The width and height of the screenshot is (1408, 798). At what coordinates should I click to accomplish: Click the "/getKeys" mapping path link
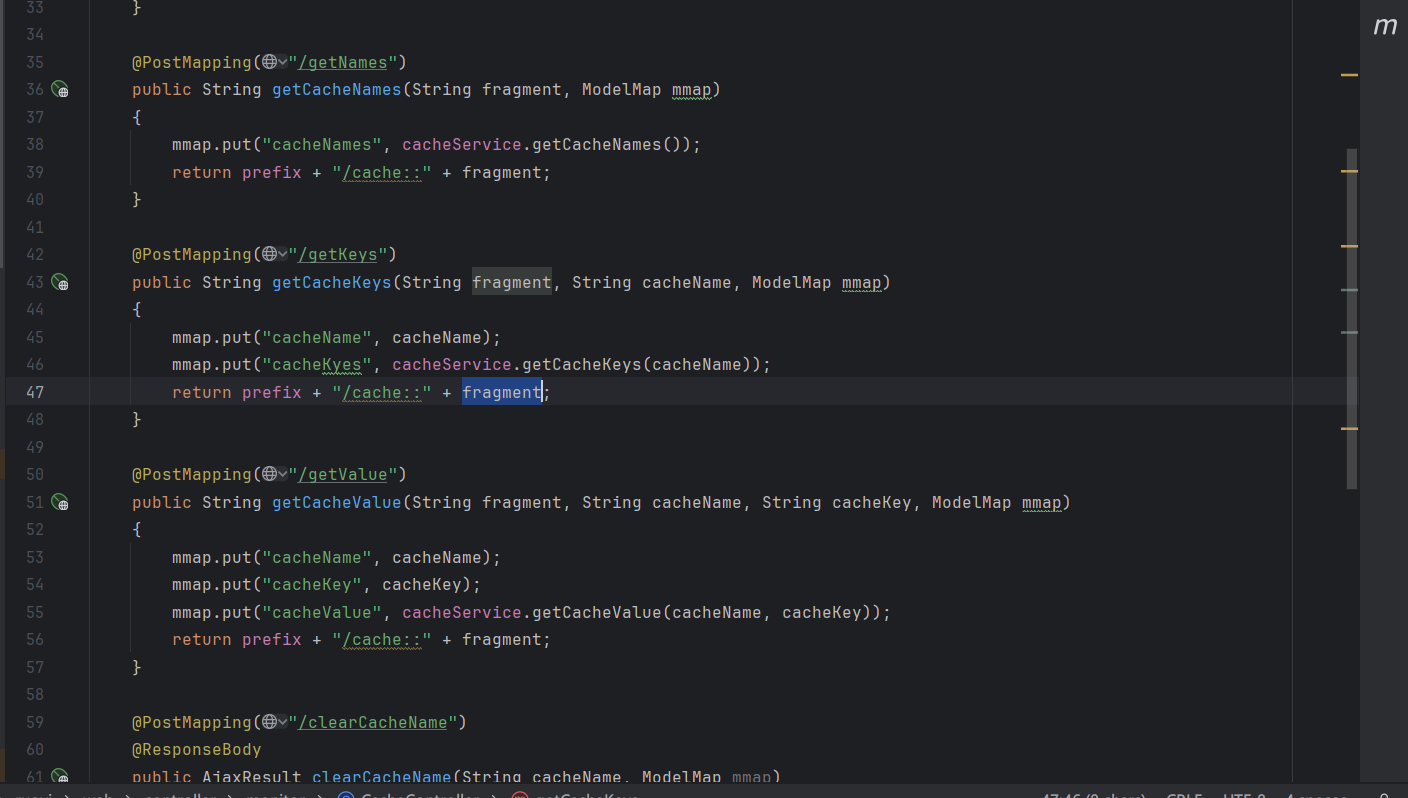(338, 254)
